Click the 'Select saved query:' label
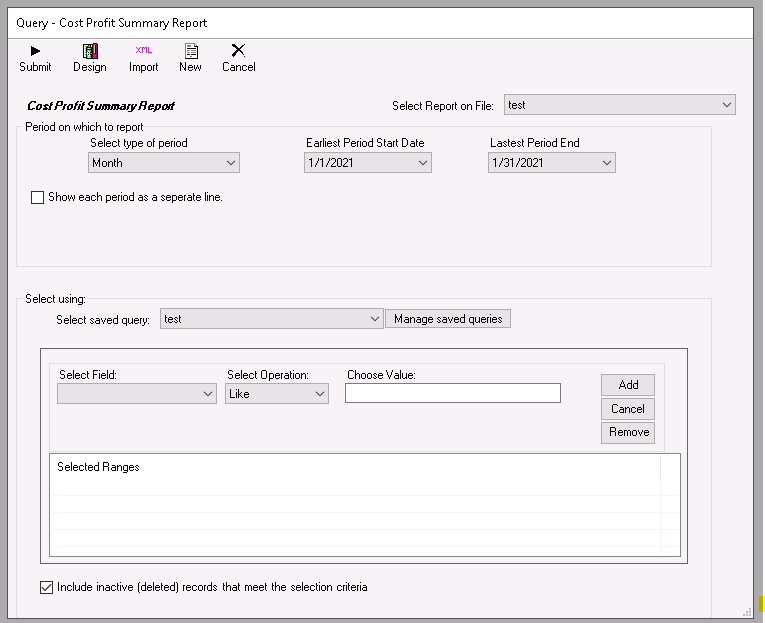 click(102, 320)
